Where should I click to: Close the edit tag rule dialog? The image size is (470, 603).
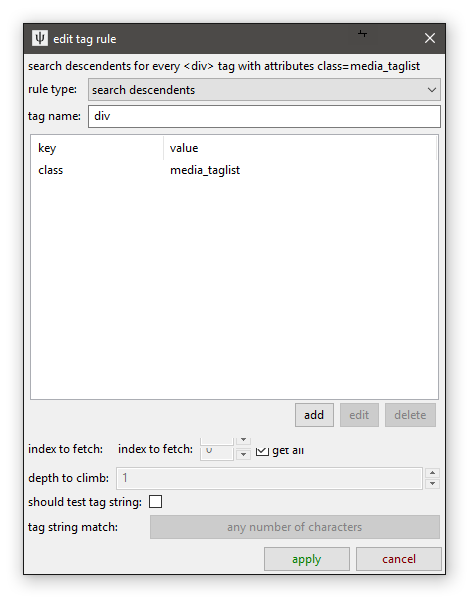click(430, 38)
